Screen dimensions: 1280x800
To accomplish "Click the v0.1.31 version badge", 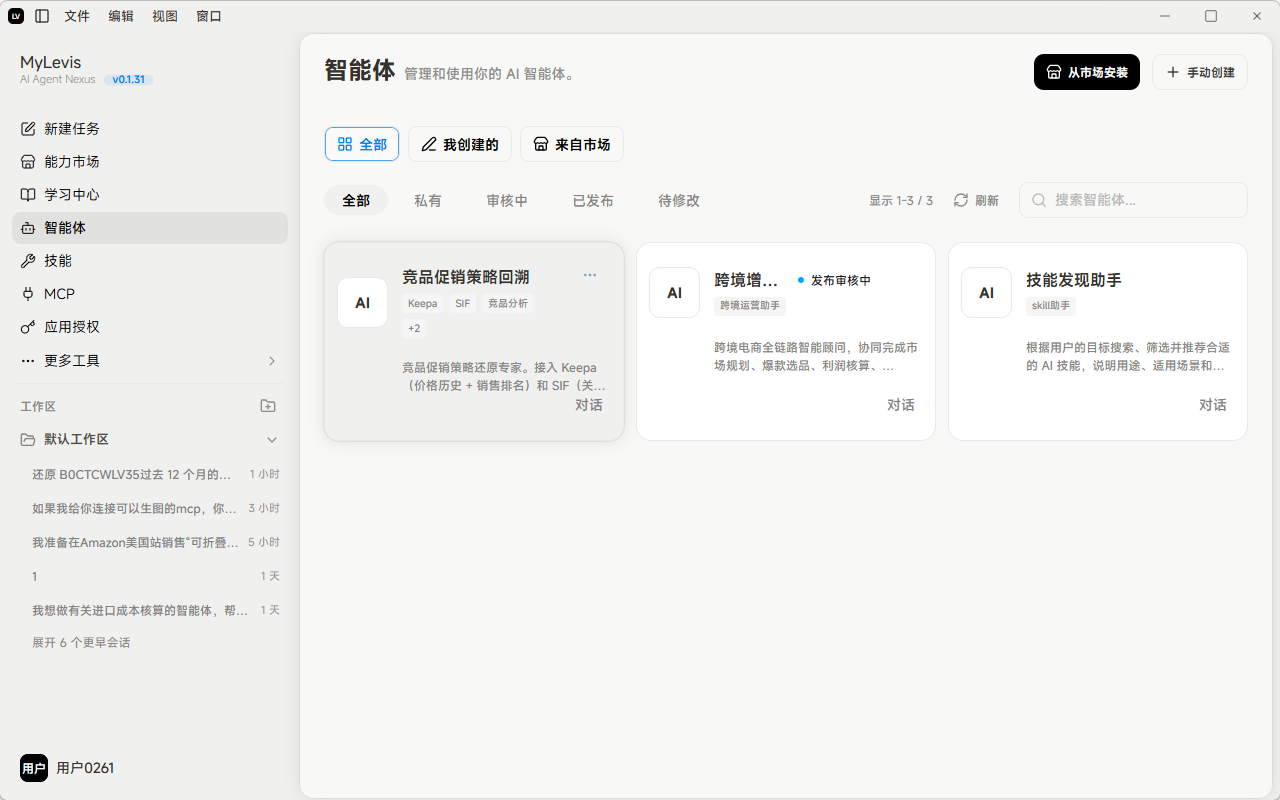I will 128,79.
